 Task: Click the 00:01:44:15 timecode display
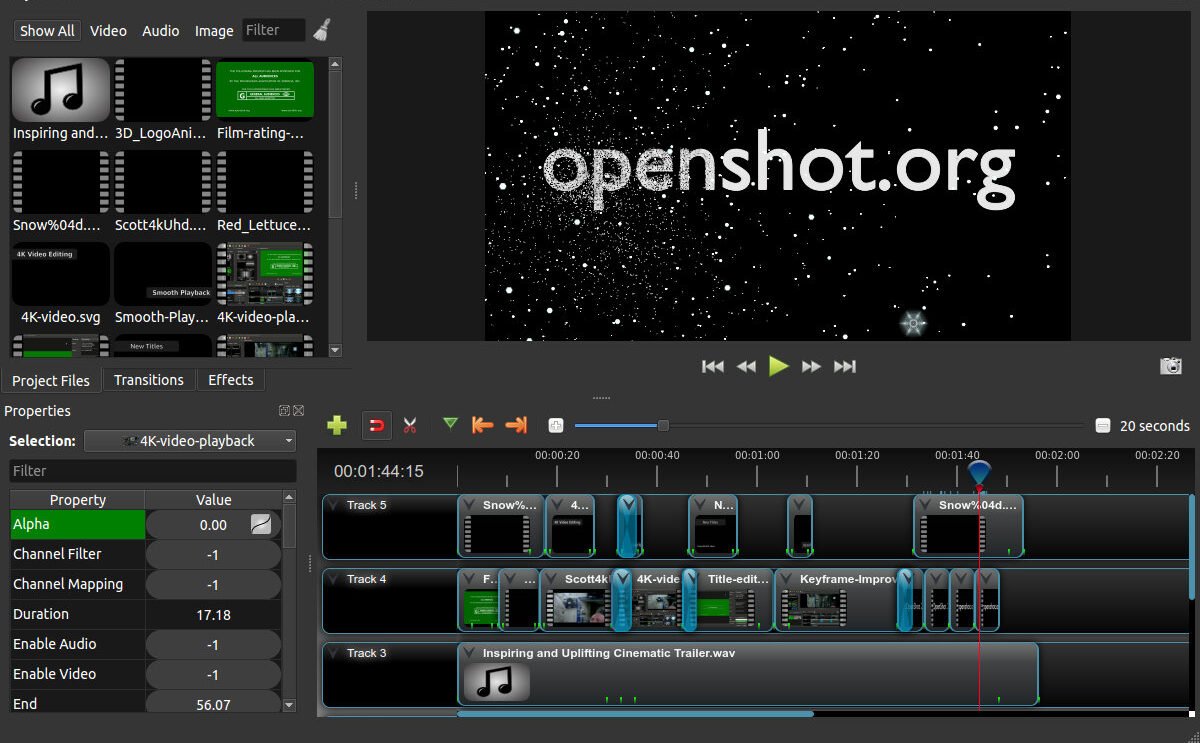point(379,471)
